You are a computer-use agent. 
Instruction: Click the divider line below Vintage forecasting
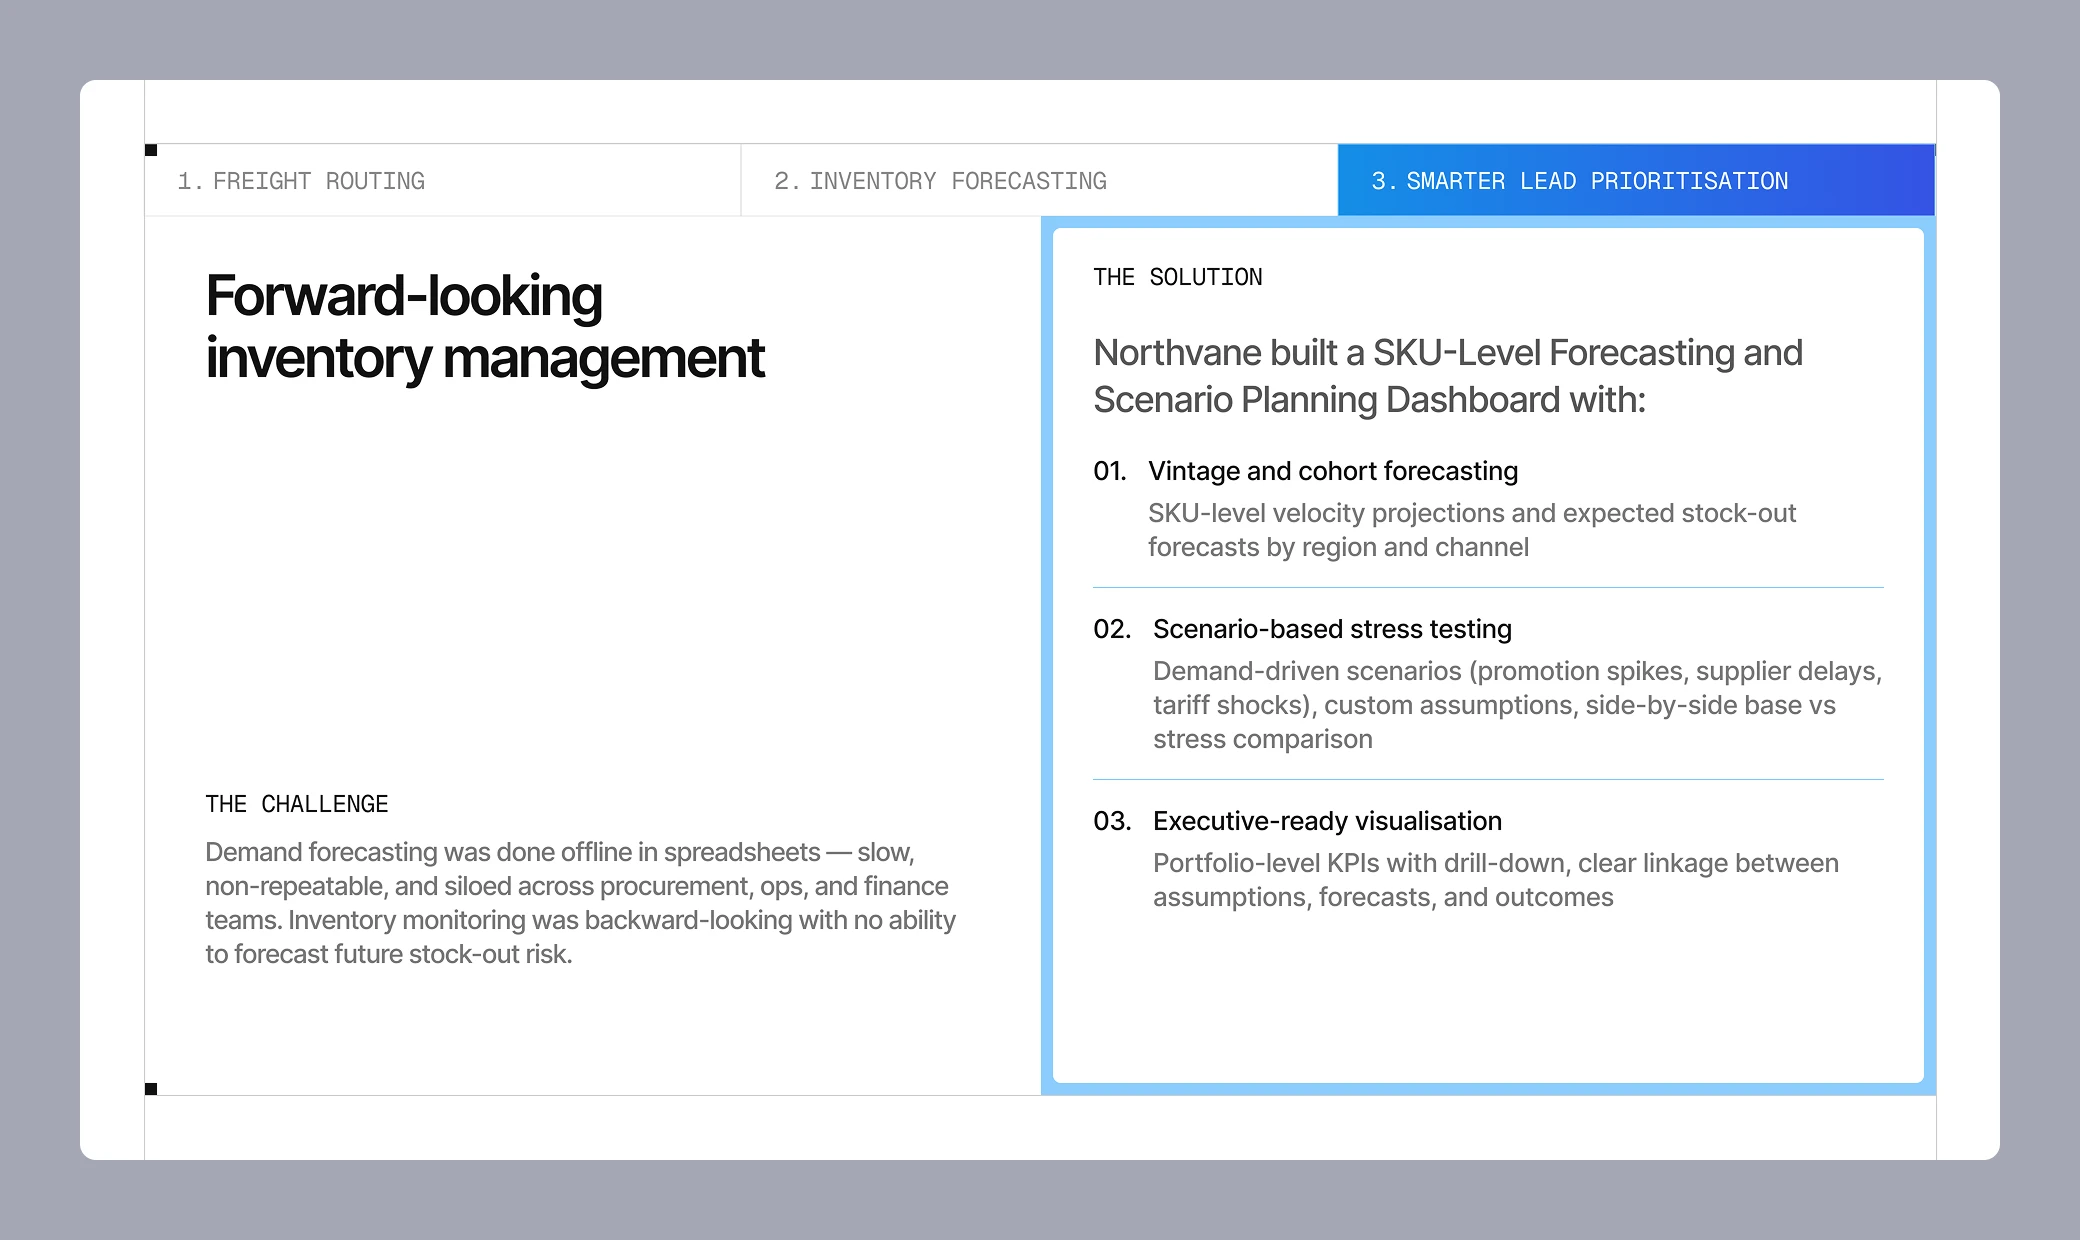click(x=1488, y=587)
